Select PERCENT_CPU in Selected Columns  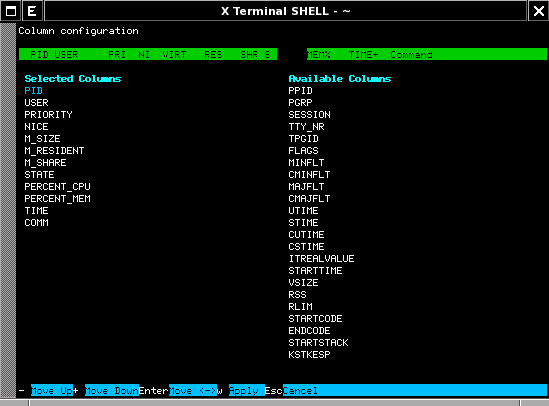(57, 187)
